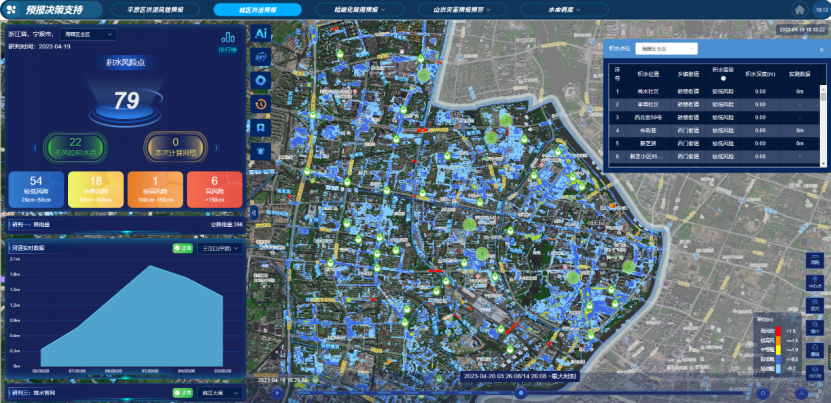Open the 三江口(宁波) station dropdown
This screenshot has width=831, height=403.
tap(219, 248)
